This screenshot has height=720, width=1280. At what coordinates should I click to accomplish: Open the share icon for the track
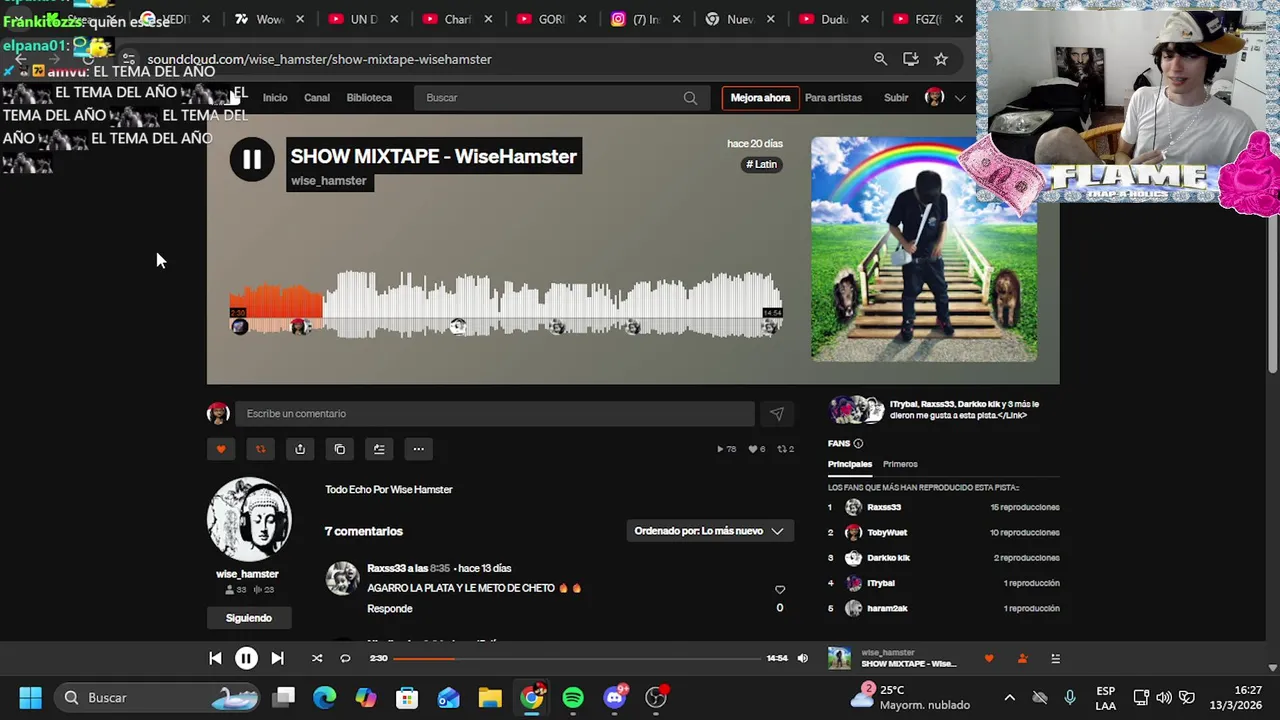pos(300,449)
